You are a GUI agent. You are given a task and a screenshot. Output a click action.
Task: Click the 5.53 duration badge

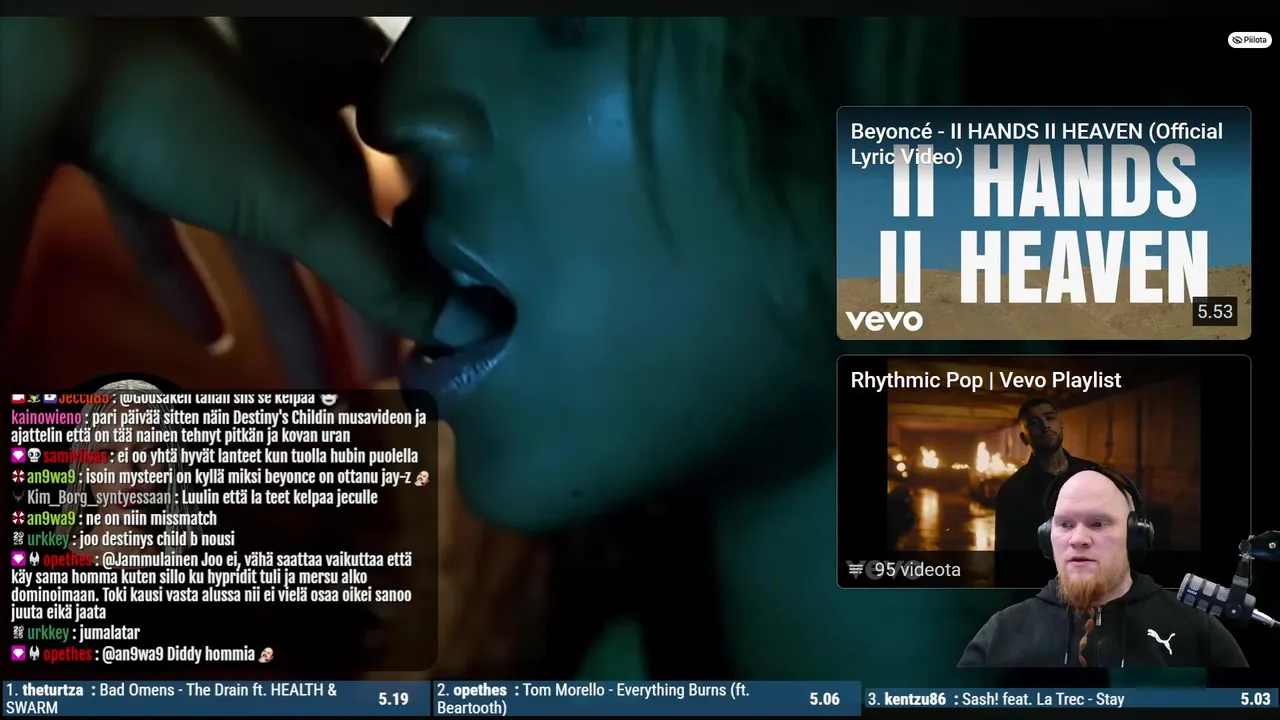coord(1215,311)
